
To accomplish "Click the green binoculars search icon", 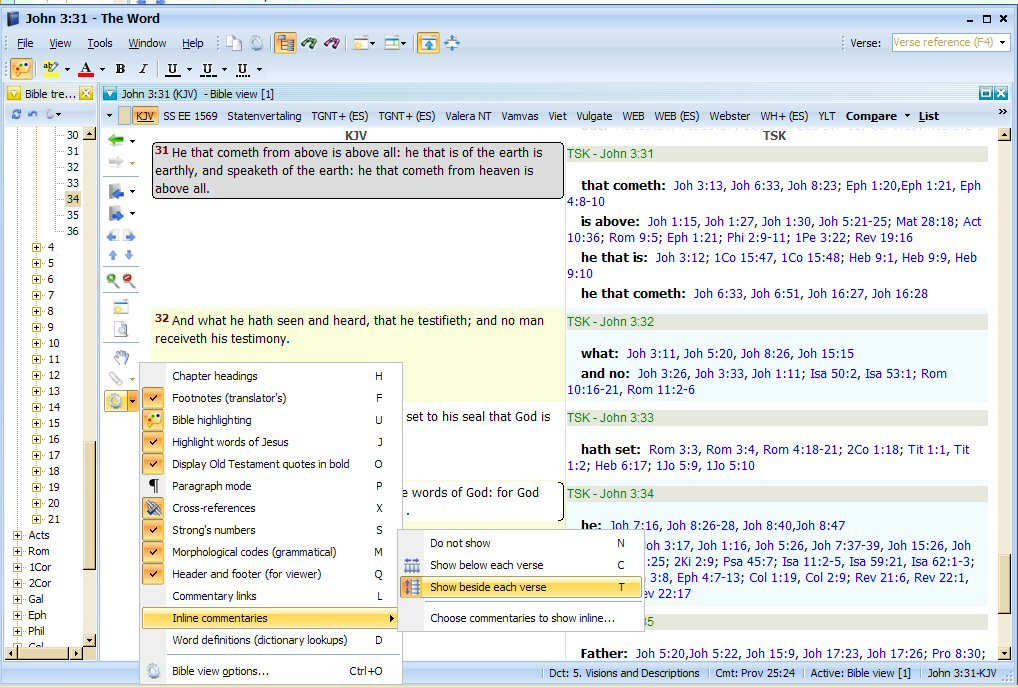I will (309, 43).
